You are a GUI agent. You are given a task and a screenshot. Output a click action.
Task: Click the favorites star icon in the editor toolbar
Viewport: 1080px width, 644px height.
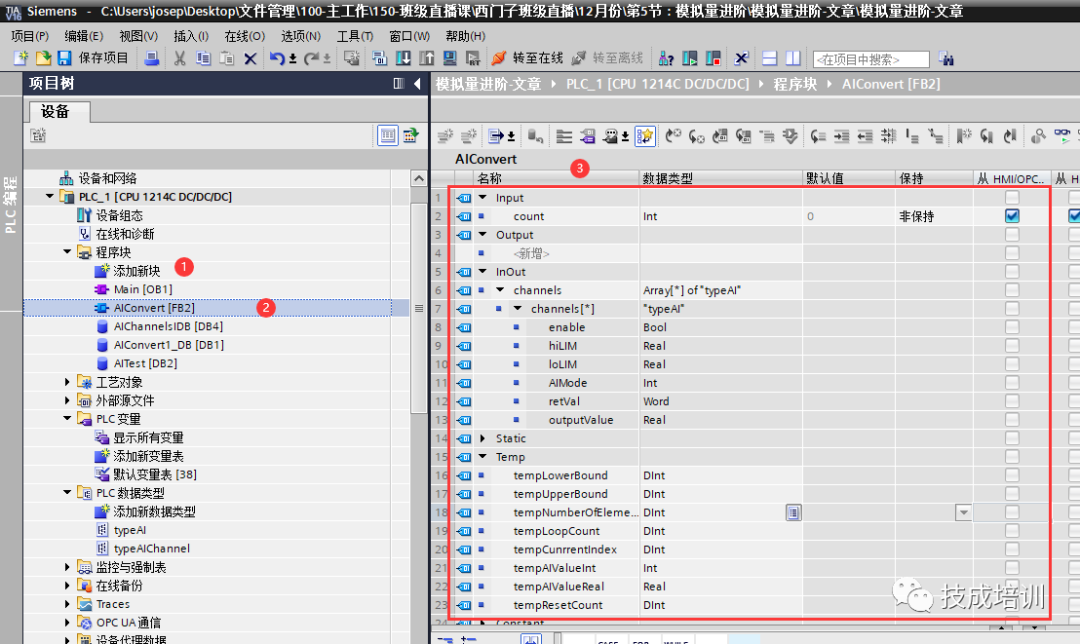coord(645,136)
